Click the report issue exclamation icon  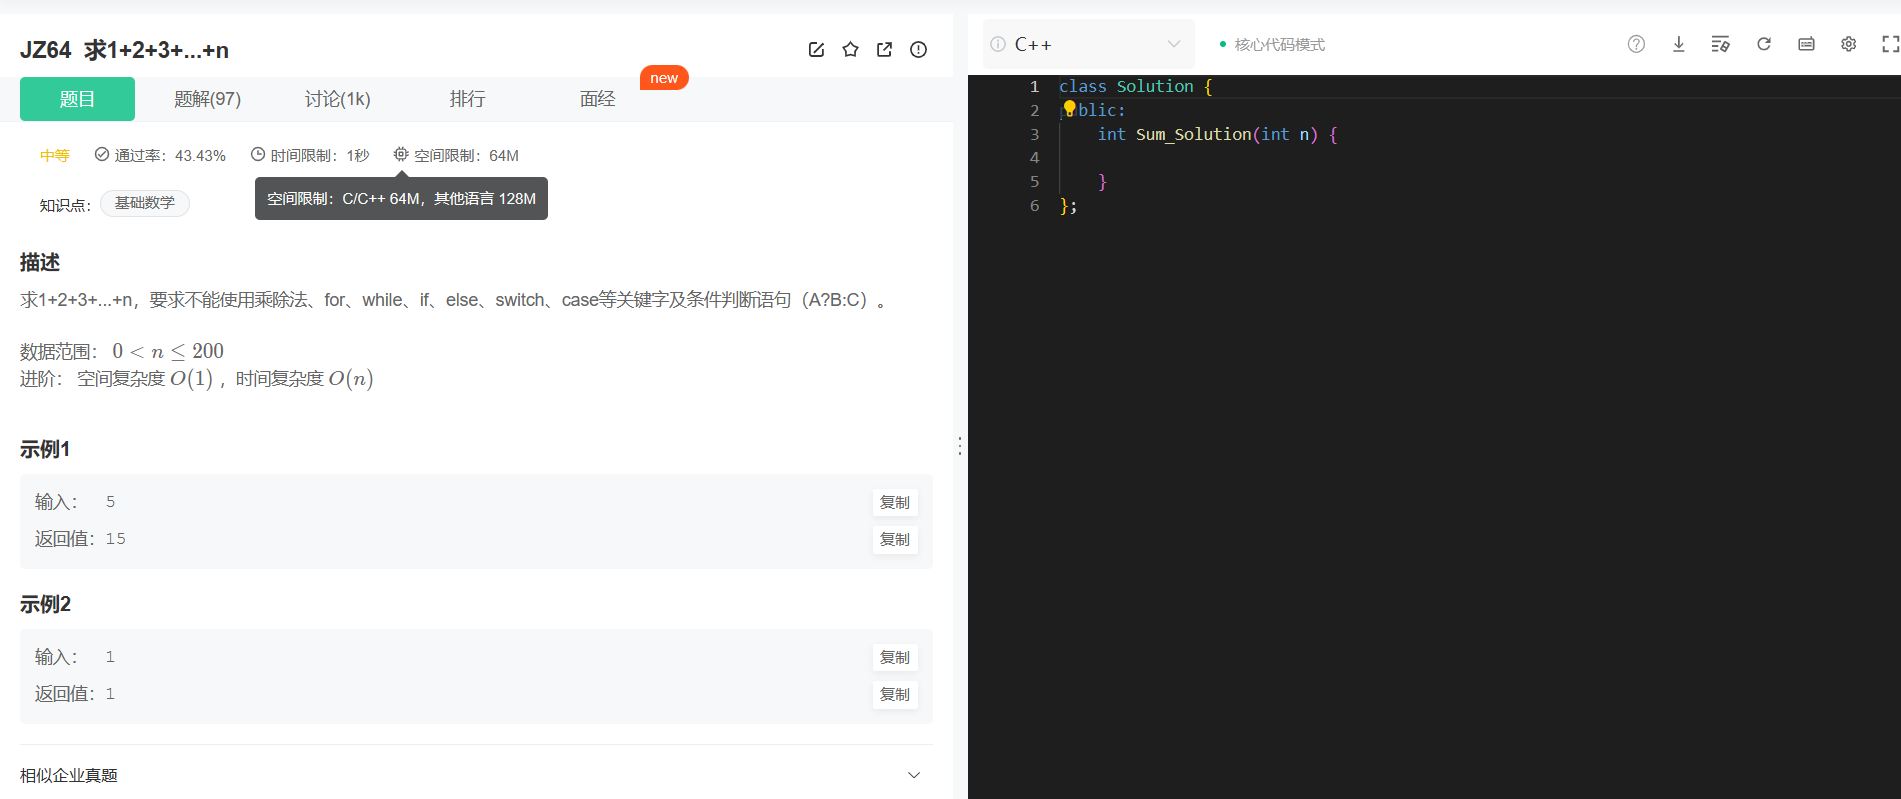pyautogui.click(x=918, y=50)
